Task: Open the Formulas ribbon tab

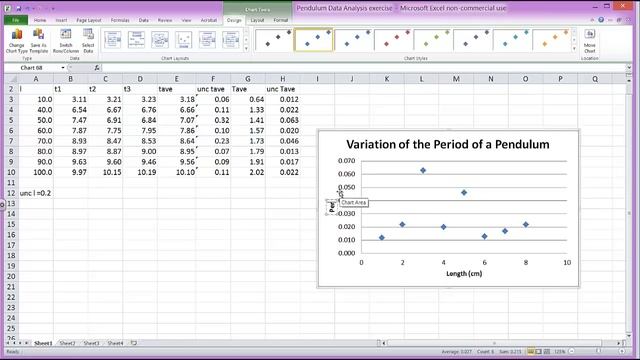Action: 120,20
